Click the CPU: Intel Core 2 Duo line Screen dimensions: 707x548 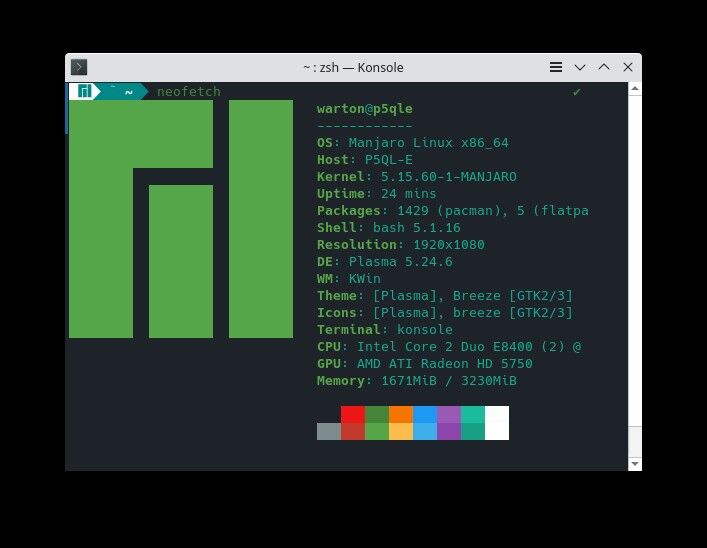click(449, 347)
